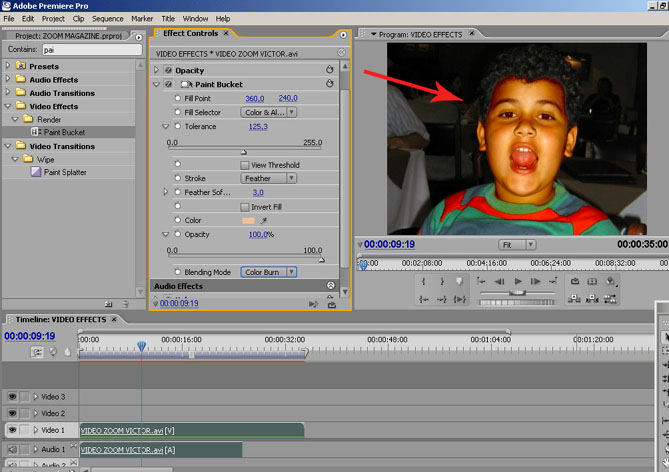
Task: Expand the Audio Transitions folder
Action: 8,93
